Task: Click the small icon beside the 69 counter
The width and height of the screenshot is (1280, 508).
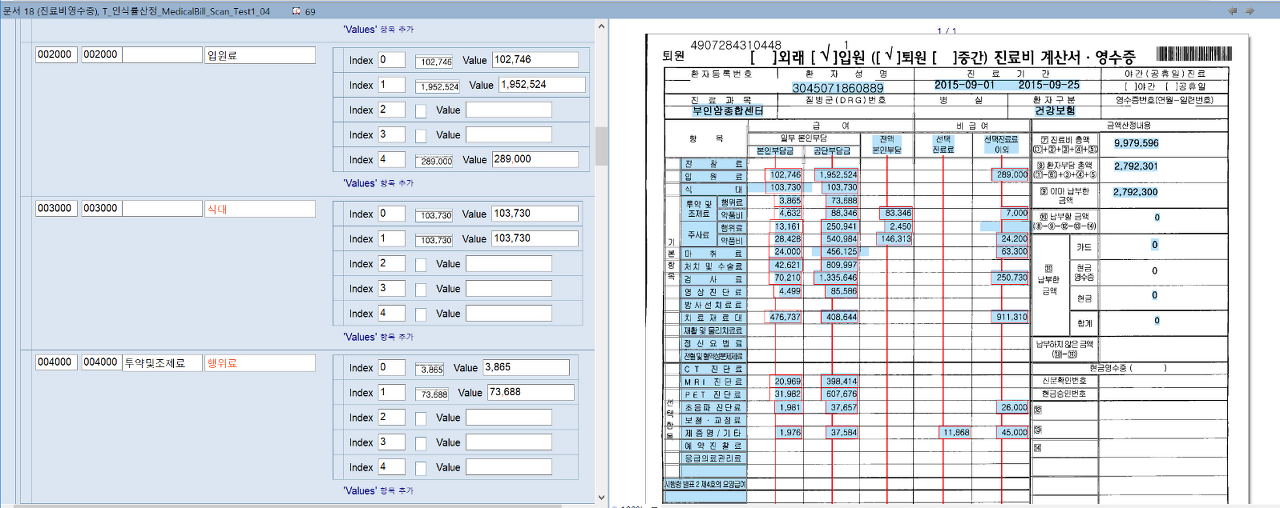Action: click(x=295, y=10)
